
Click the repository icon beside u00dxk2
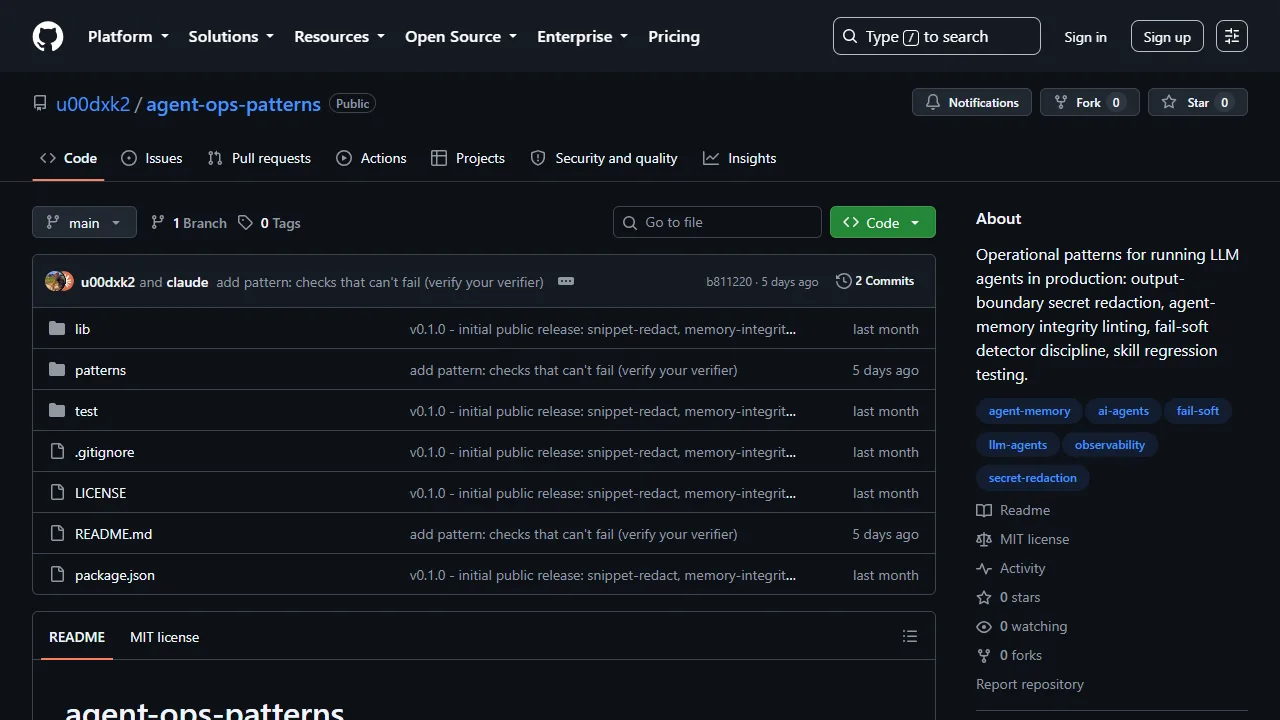pyautogui.click(x=40, y=104)
